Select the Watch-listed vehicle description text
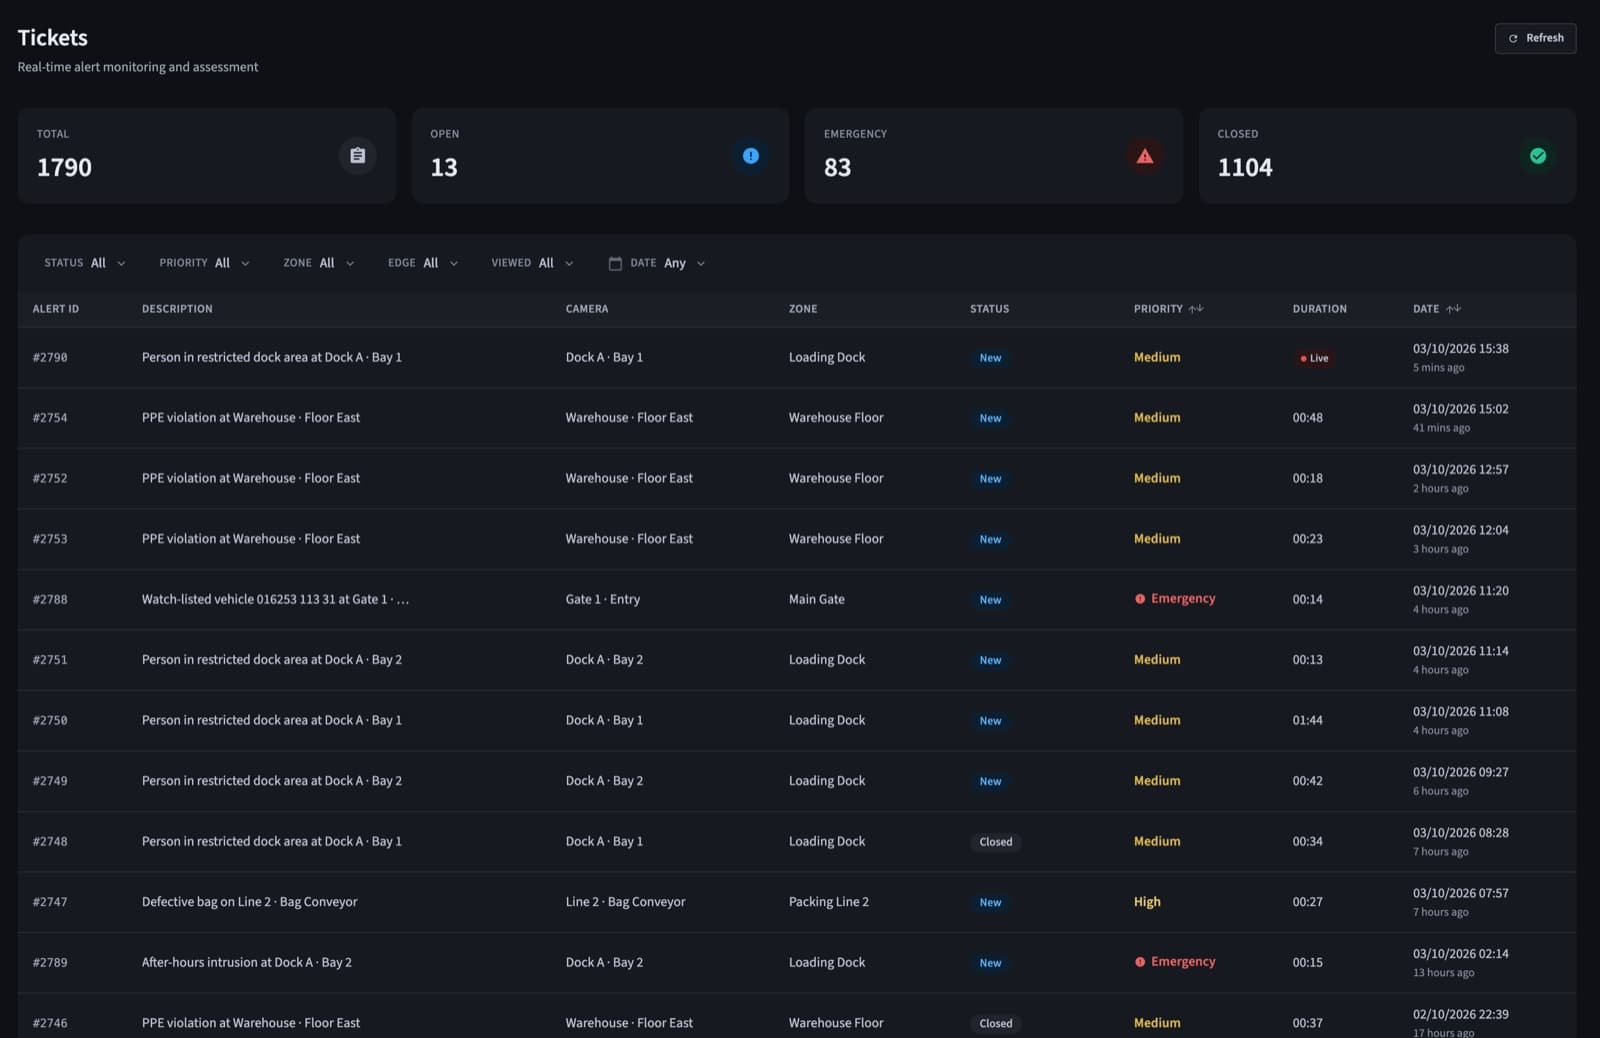Viewport: 1600px width, 1038px height. coord(275,600)
